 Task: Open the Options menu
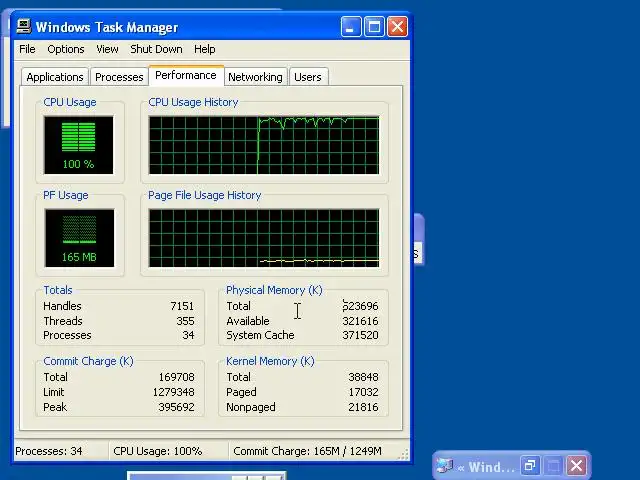[x=66, y=49]
